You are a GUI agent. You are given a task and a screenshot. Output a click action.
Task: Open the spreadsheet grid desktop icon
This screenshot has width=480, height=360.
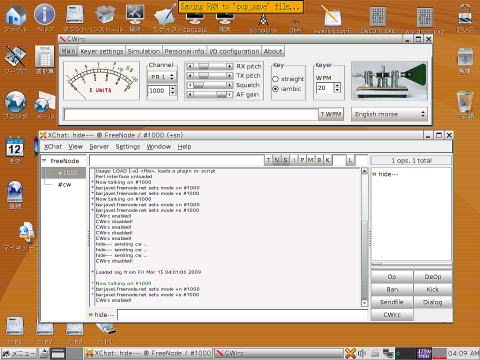tap(44, 56)
